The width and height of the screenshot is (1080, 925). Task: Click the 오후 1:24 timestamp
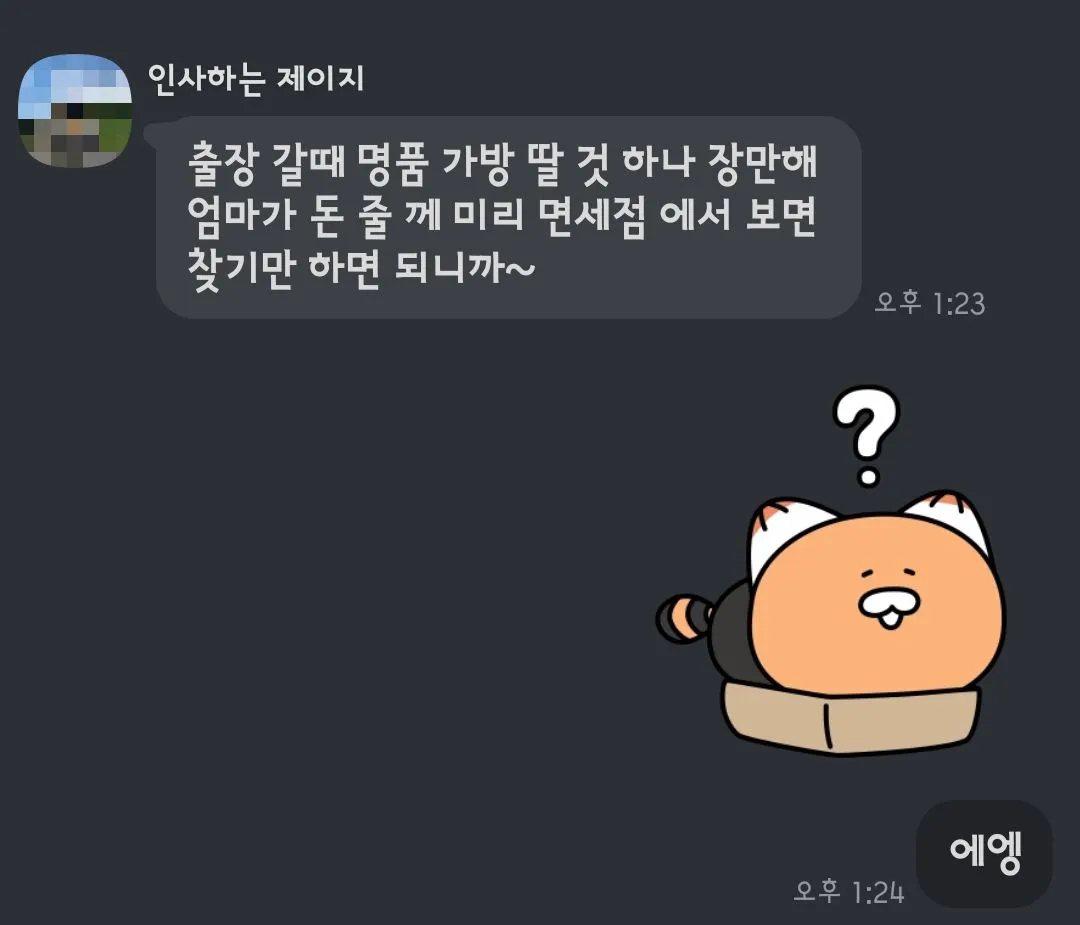click(849, 892)
